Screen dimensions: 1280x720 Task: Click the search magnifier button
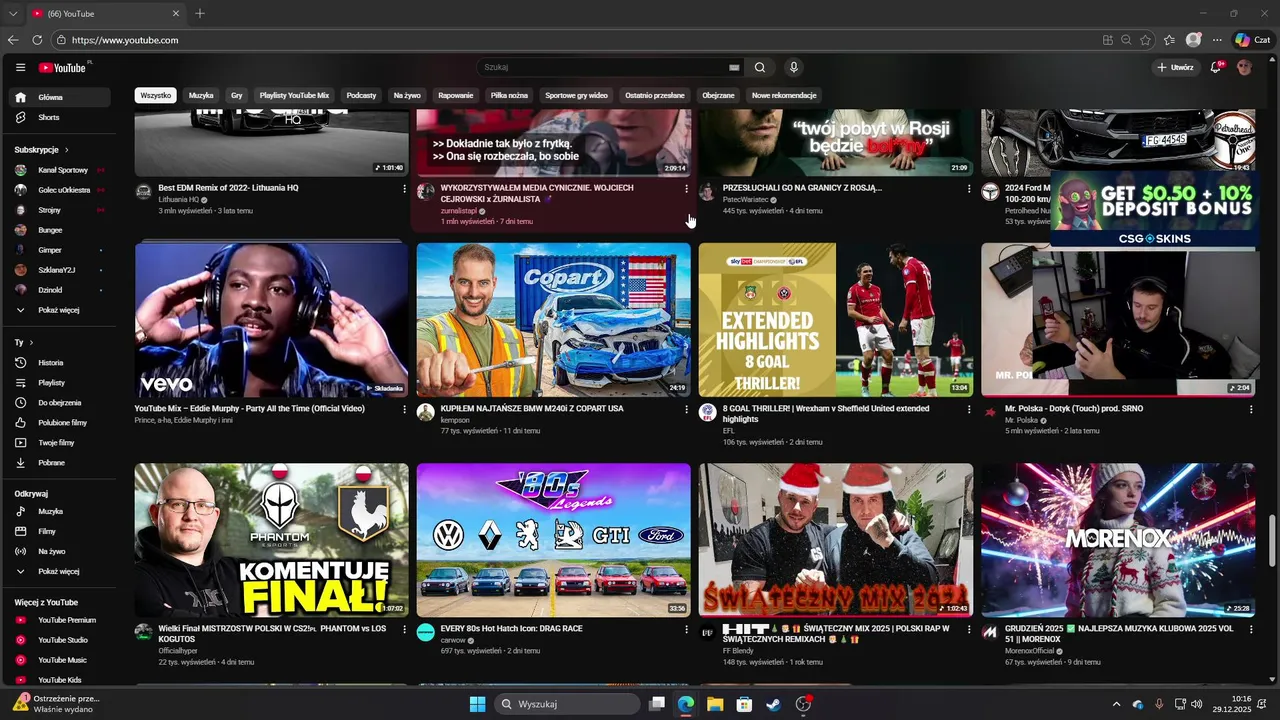[x=760, y=67]
